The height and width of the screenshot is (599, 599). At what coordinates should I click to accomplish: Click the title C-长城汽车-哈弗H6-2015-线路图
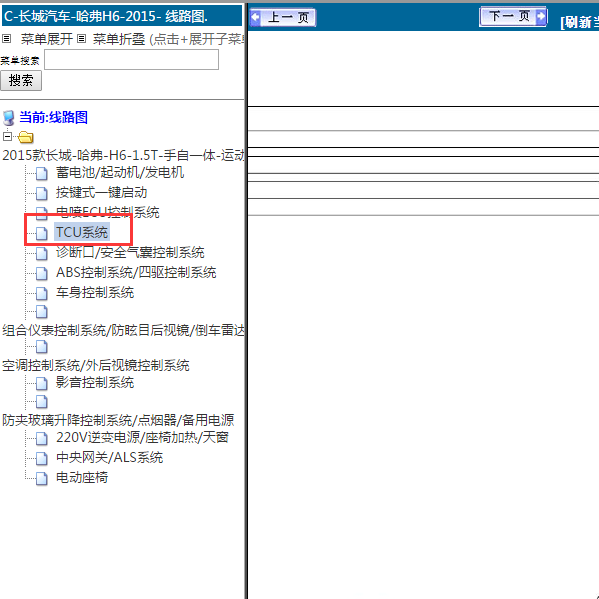click(x=106, y=17)
